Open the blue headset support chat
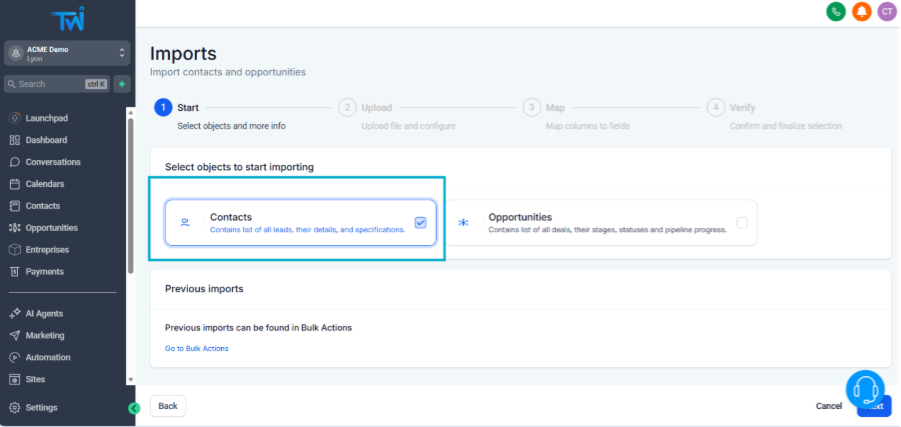Screen dimensions: 901x427 [865, 390]
